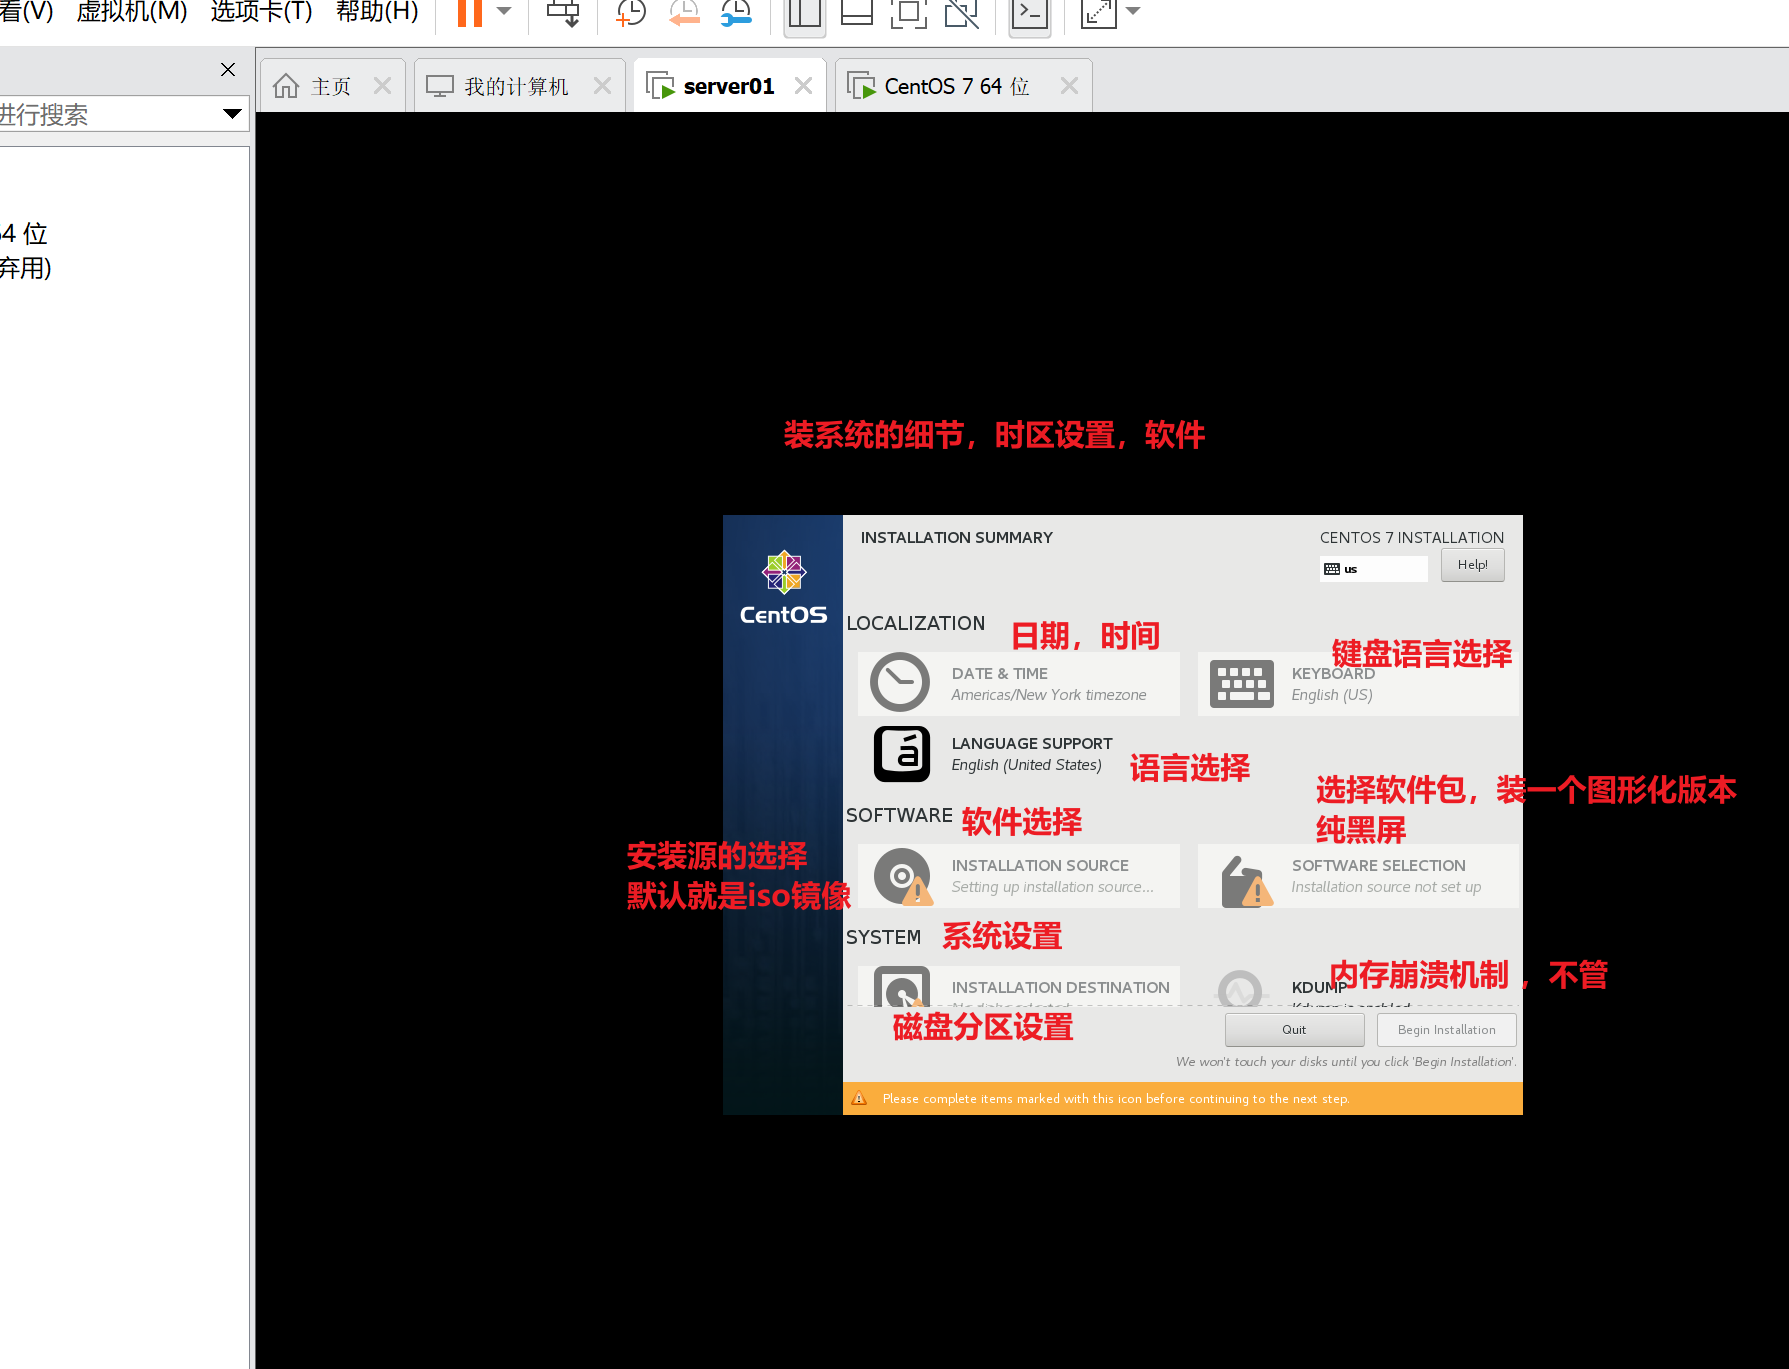Screen dimensions: 1789x1369
Task: Open the 选项卡(T) menu
Action: coord(261,12)
